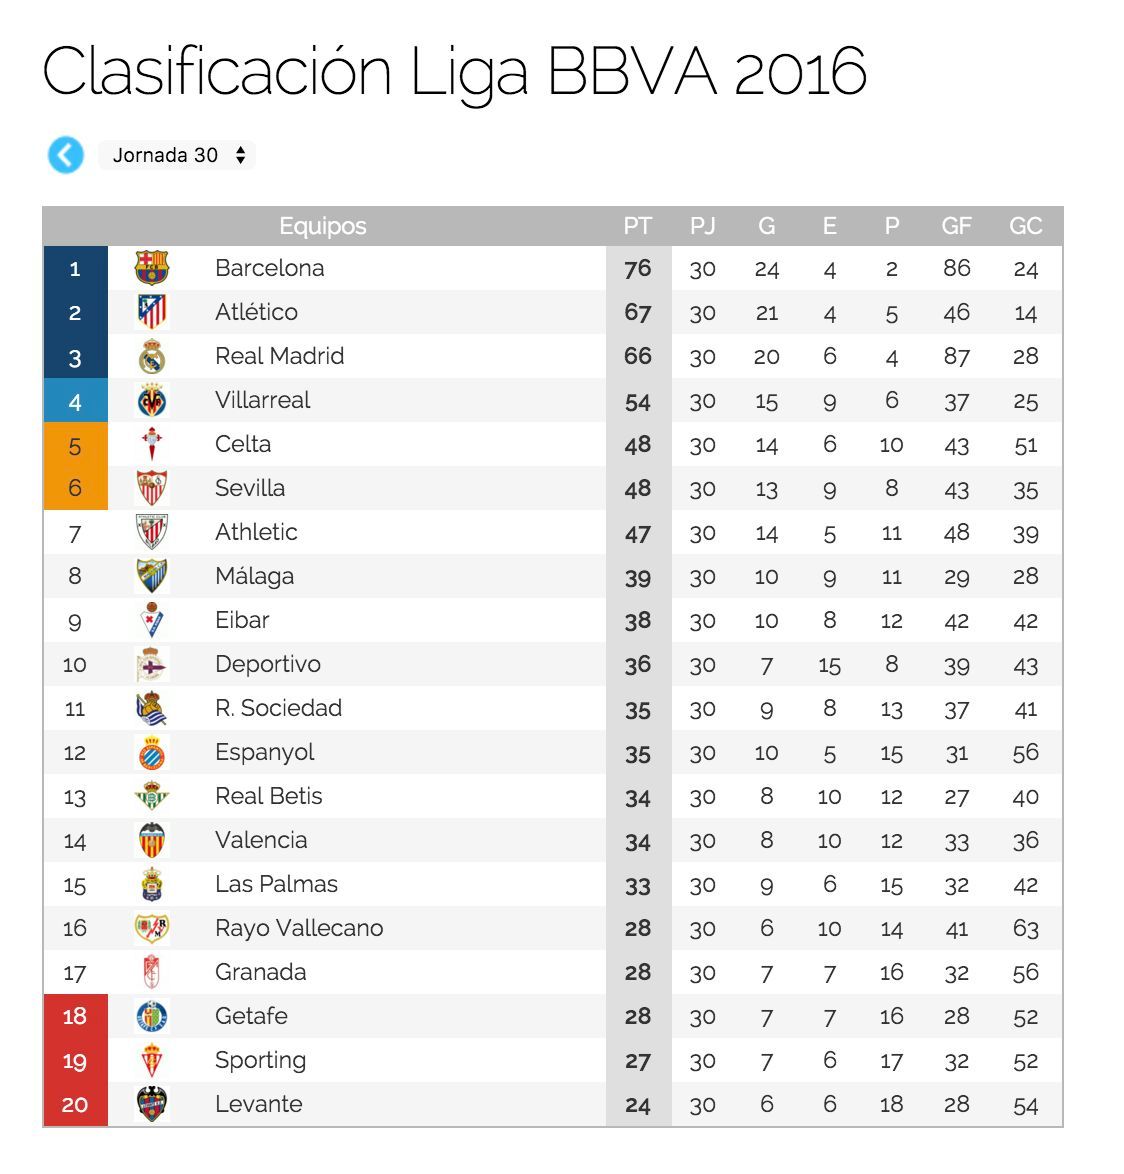This screenshot has width=1124, height=1174.
Task: Click the Málaga club crest
Action: [x=152, y=577]
